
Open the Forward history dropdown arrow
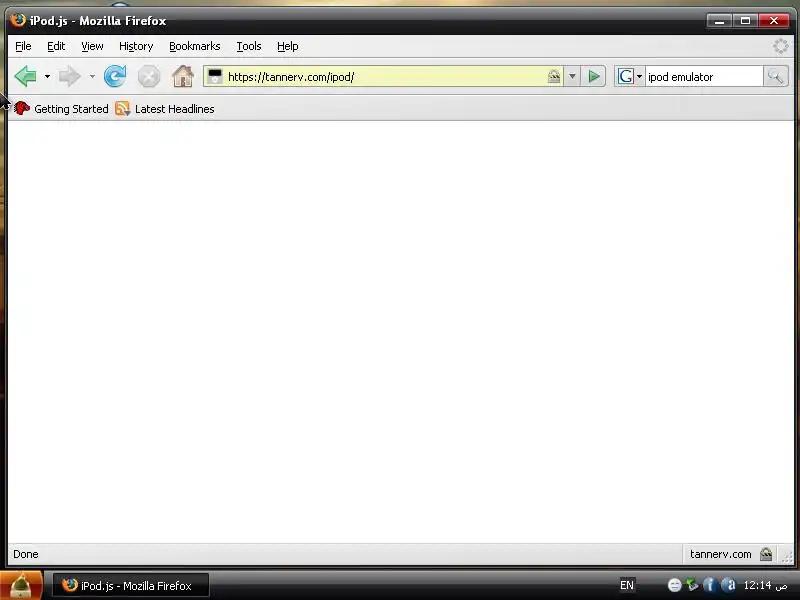(92, 77)
